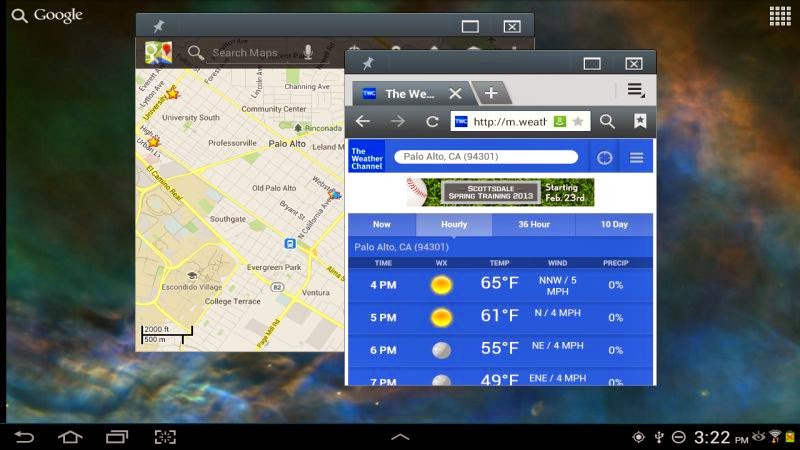Tap the battery status icon

click(790, 437)
